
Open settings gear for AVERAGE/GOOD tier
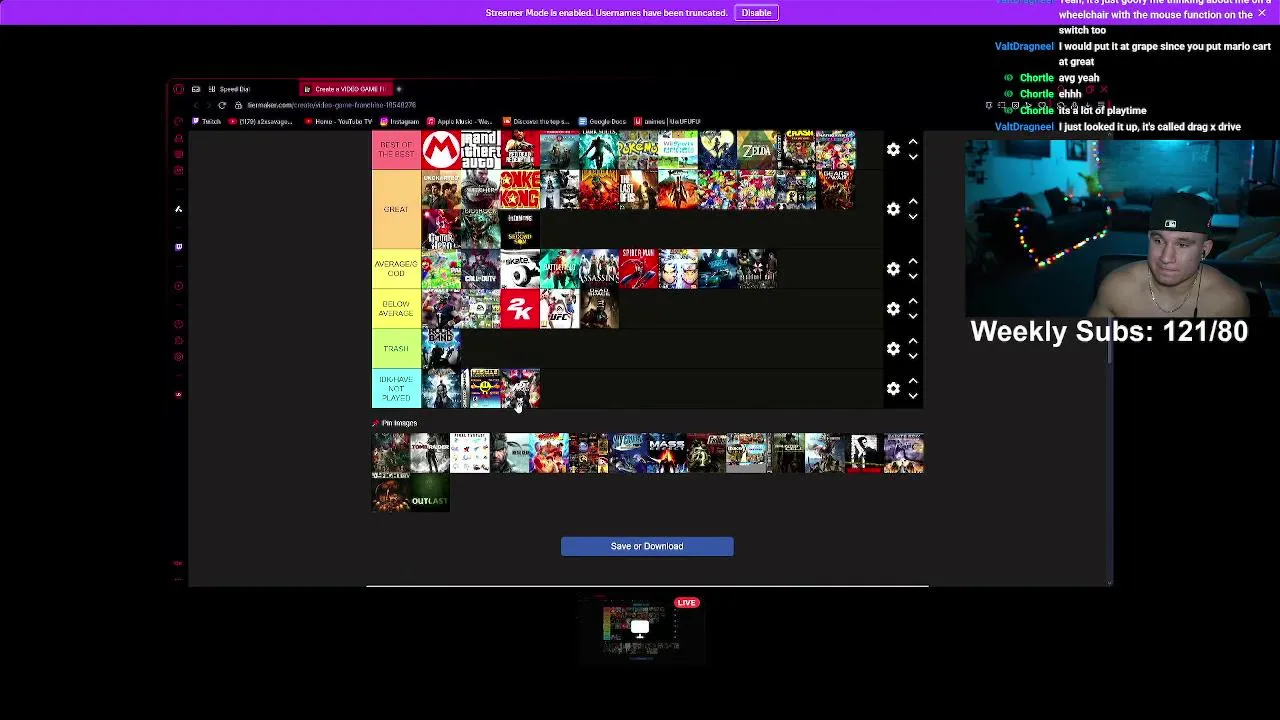pos(893,269)
